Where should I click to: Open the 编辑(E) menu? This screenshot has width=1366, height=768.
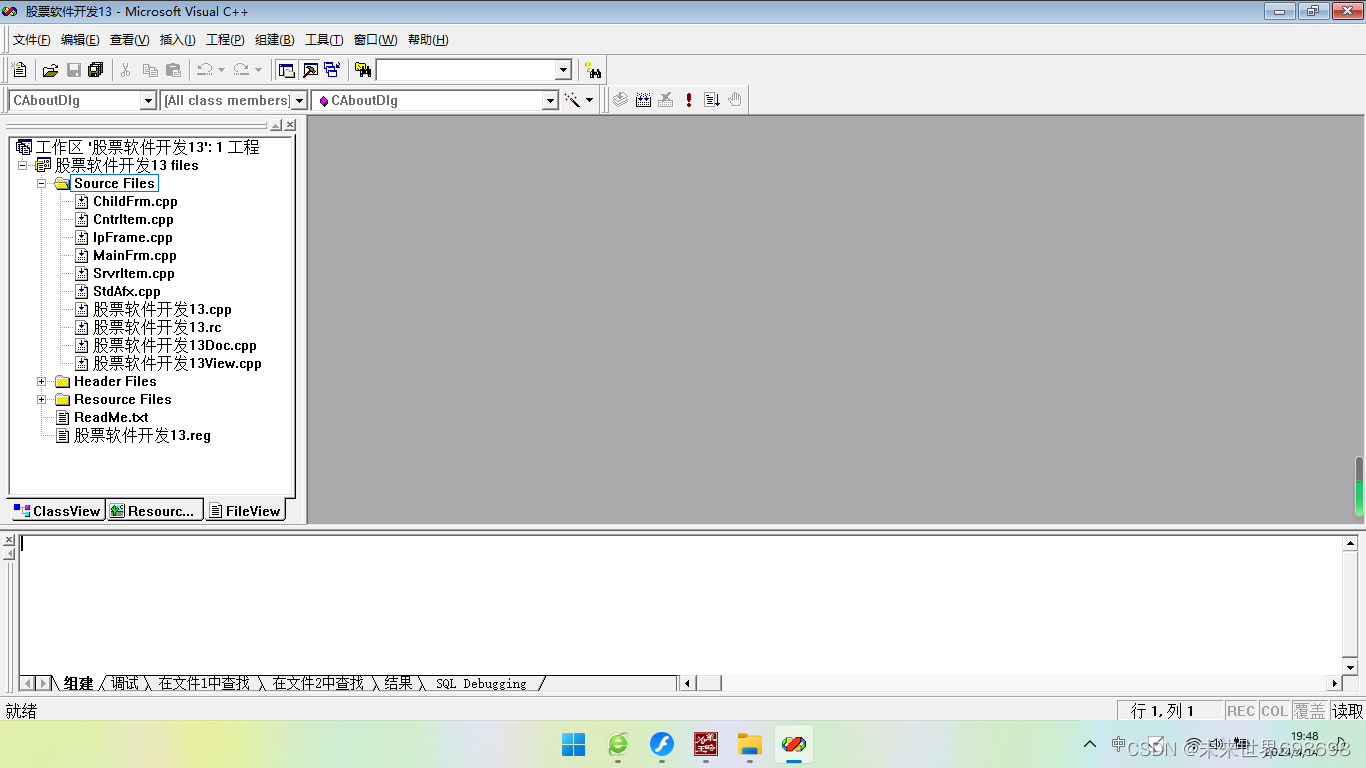click(x=80, y=40)
